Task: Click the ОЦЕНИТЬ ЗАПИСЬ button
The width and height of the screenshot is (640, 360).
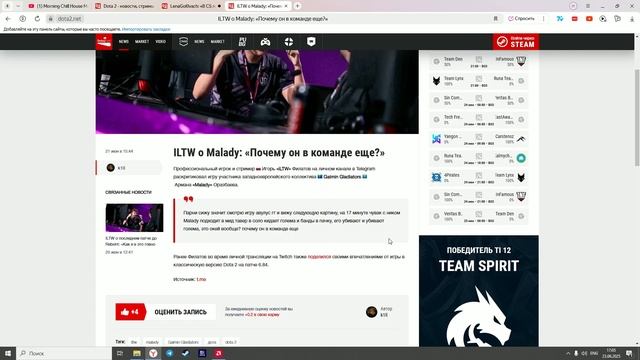Action: pos(180,312)
